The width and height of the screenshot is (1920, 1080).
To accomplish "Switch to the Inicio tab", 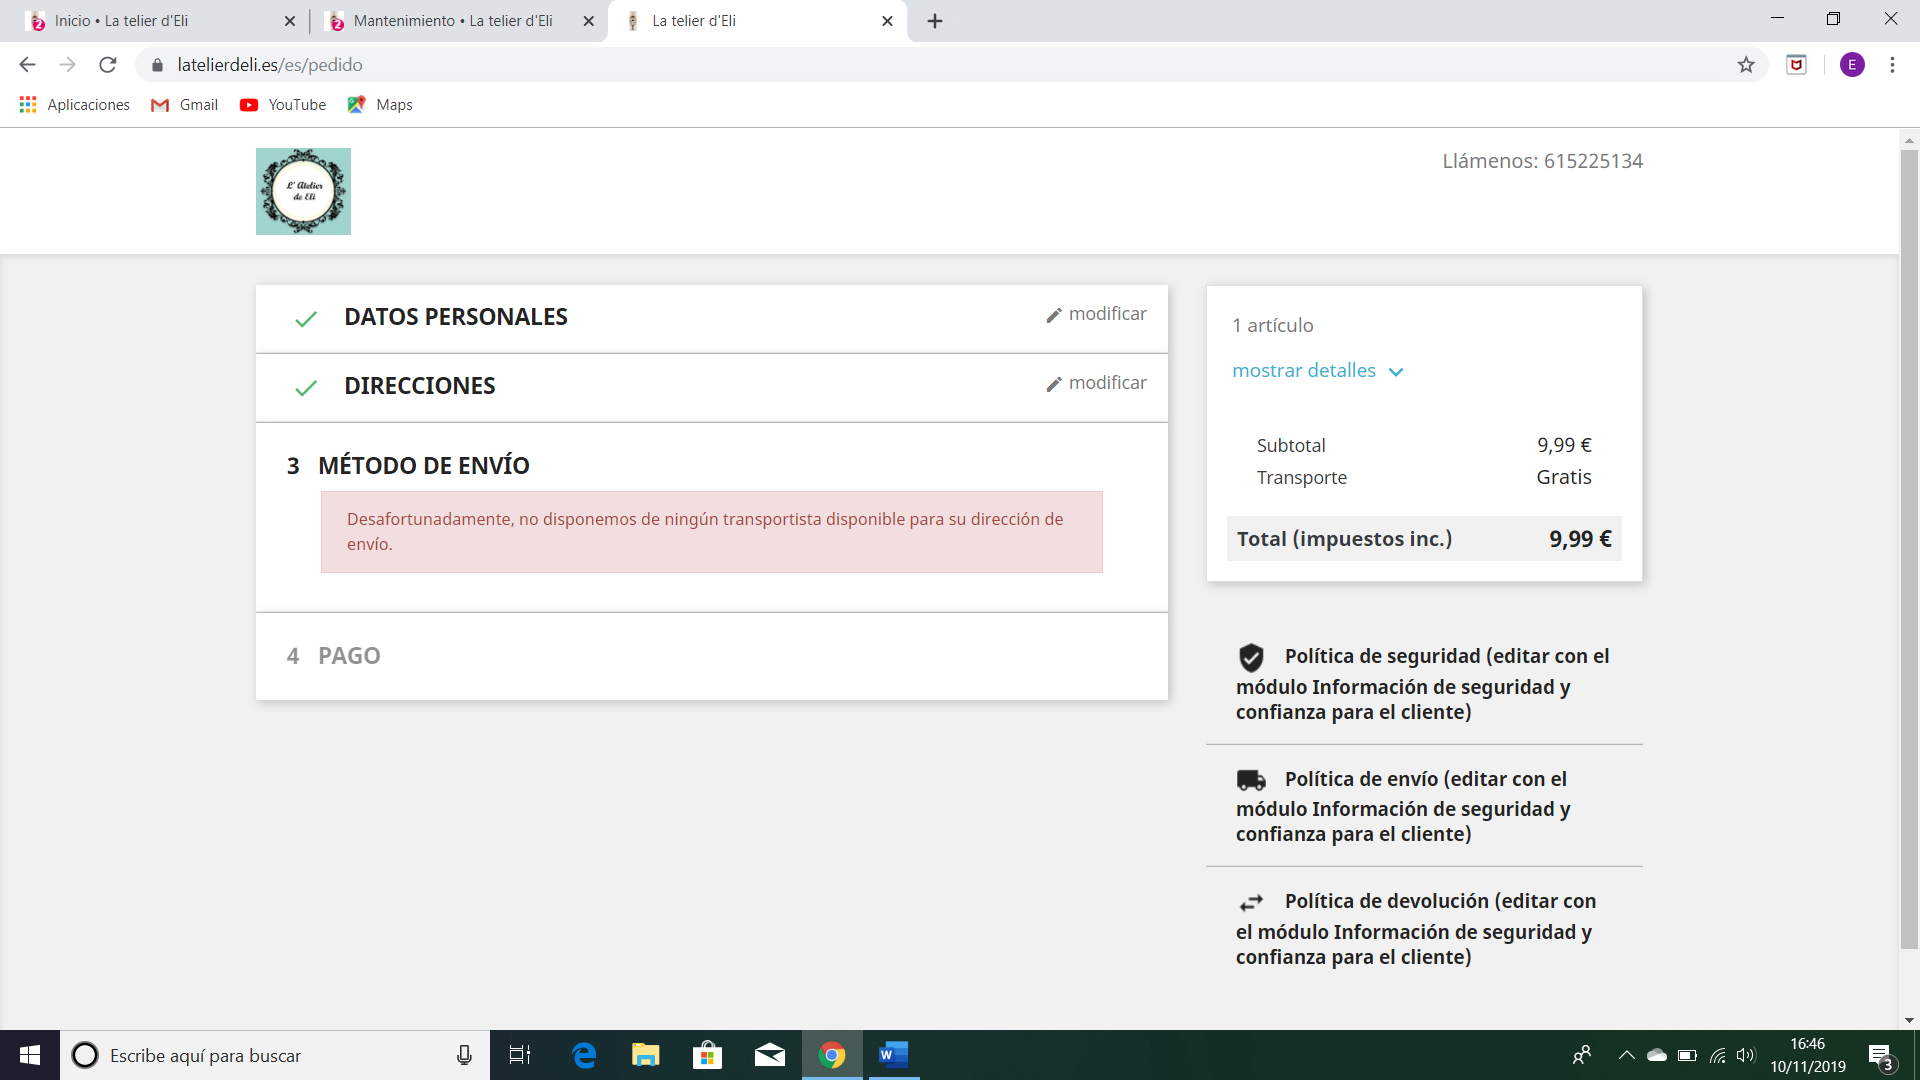I will pyautogui.click(x=121, y=21).
